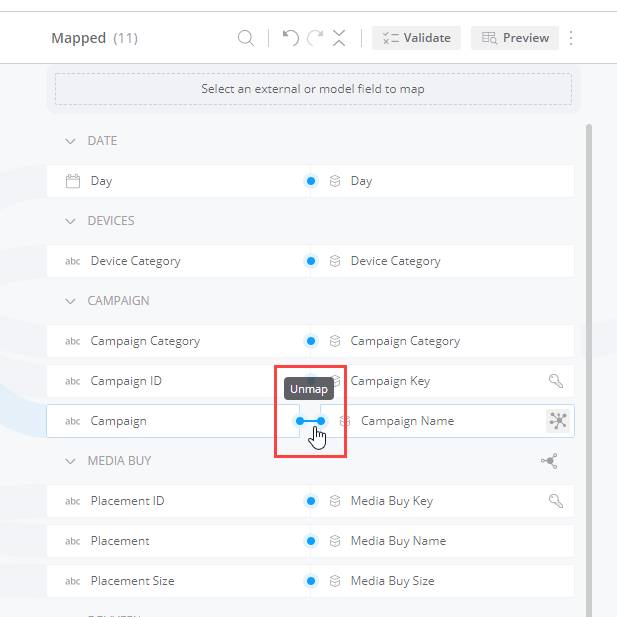This screenshot has height=617, width=617.
Task: Click the mapping dot on the Placement row
Action: [311, 541]
